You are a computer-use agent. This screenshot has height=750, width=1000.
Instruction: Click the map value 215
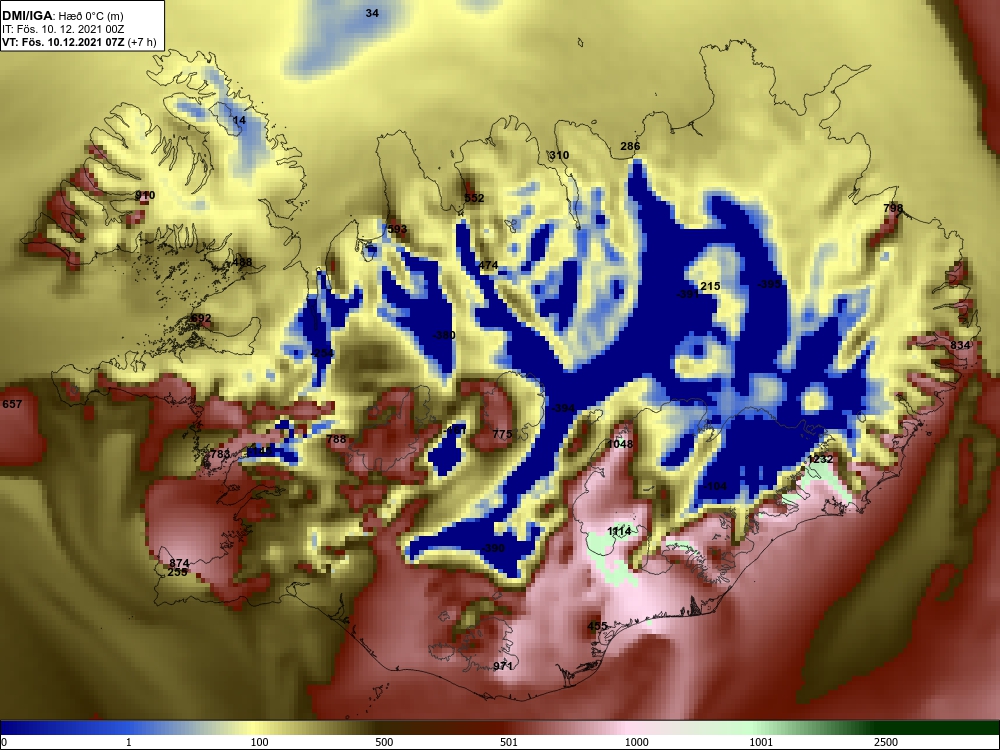click(710, 286)
